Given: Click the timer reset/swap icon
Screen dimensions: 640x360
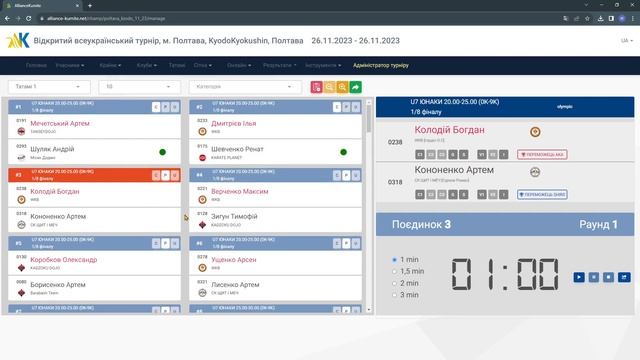Looking at the screenshot, I should coord(624,277).
